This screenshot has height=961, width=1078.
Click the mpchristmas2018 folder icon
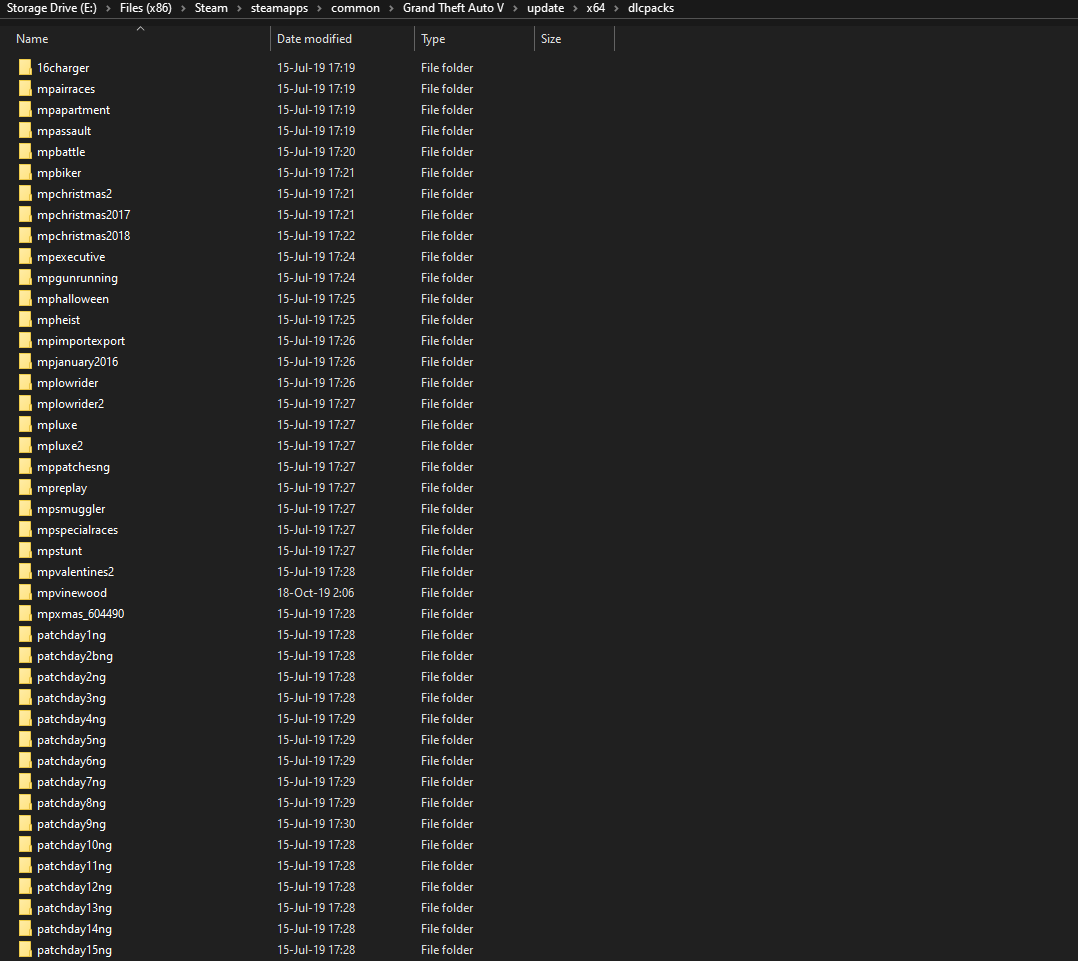tap(25, 236)
